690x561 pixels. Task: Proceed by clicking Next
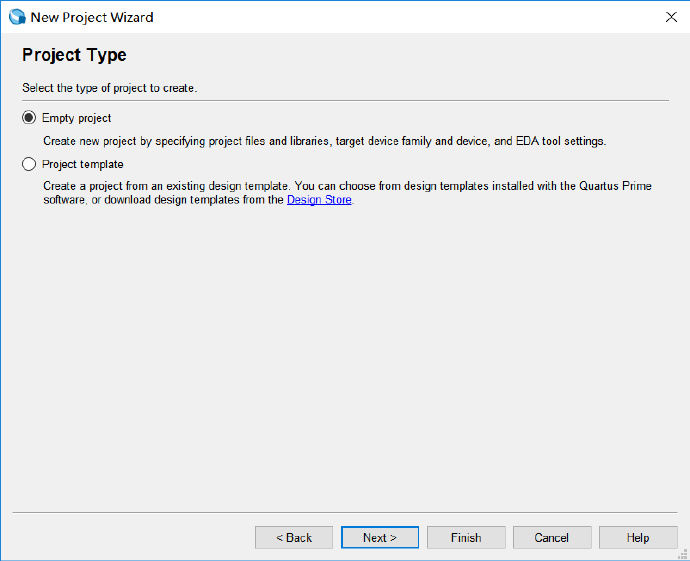380,537
